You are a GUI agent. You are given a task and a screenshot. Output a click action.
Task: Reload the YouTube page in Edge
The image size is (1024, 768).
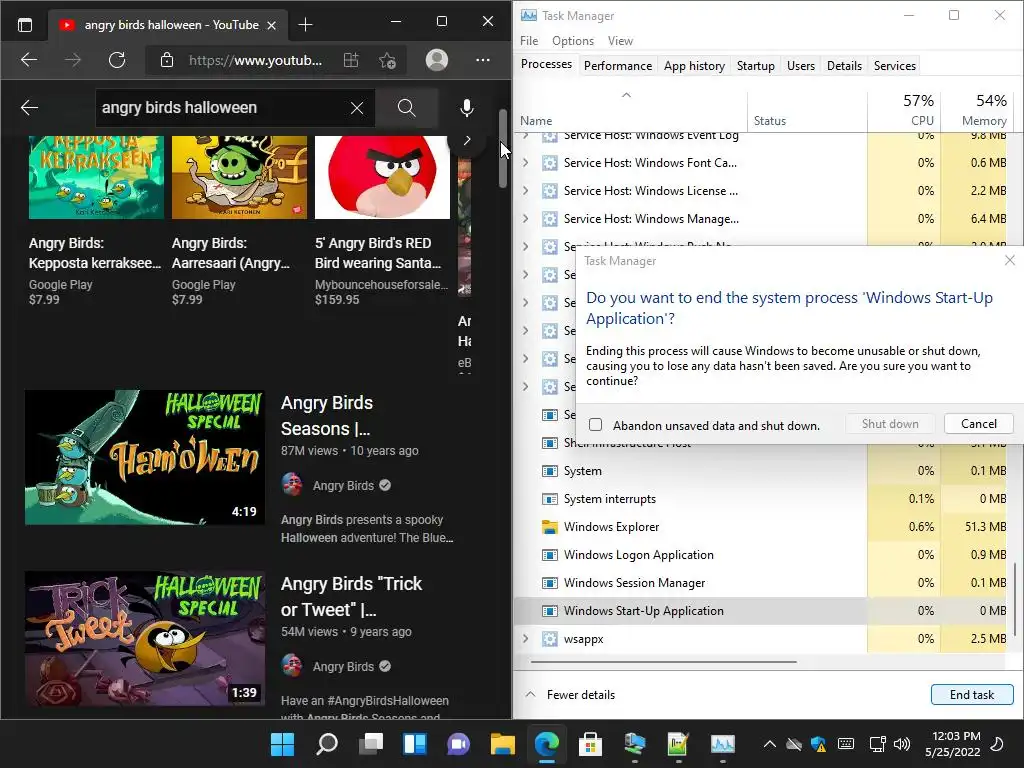pos(117,60)
